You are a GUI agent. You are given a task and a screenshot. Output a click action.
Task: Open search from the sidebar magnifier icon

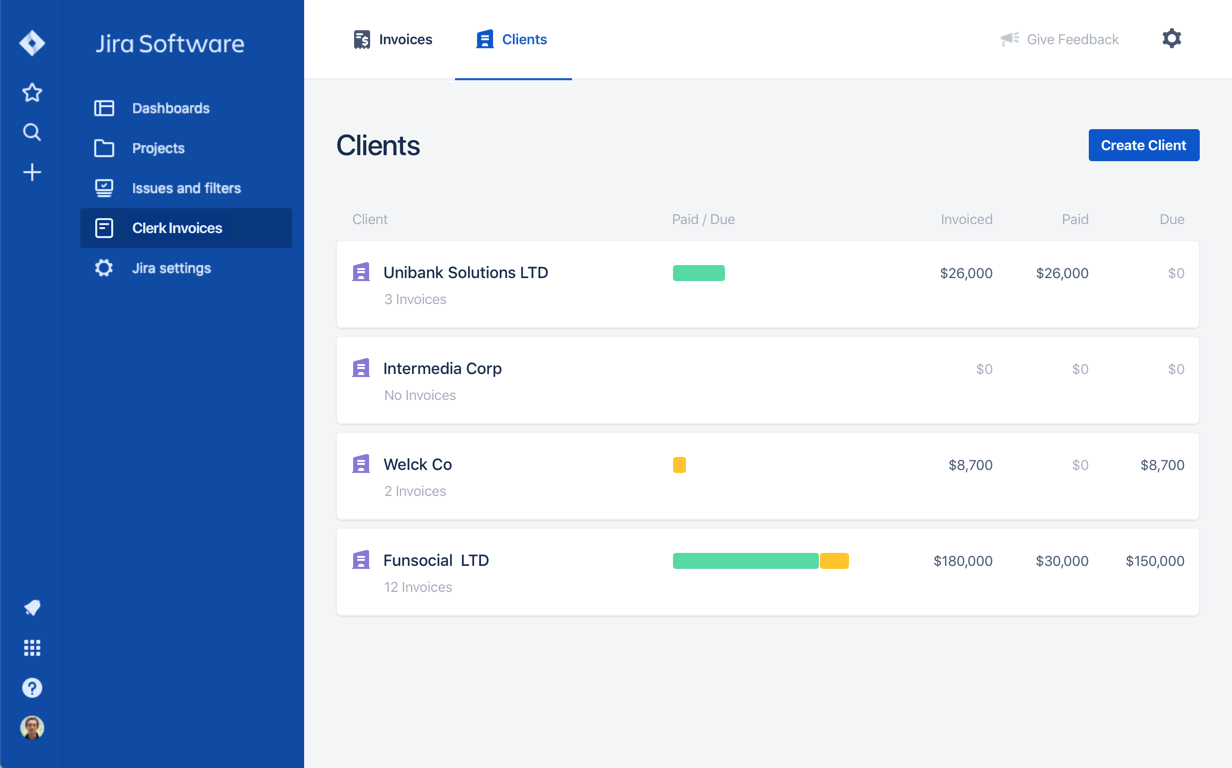[32, 132]
